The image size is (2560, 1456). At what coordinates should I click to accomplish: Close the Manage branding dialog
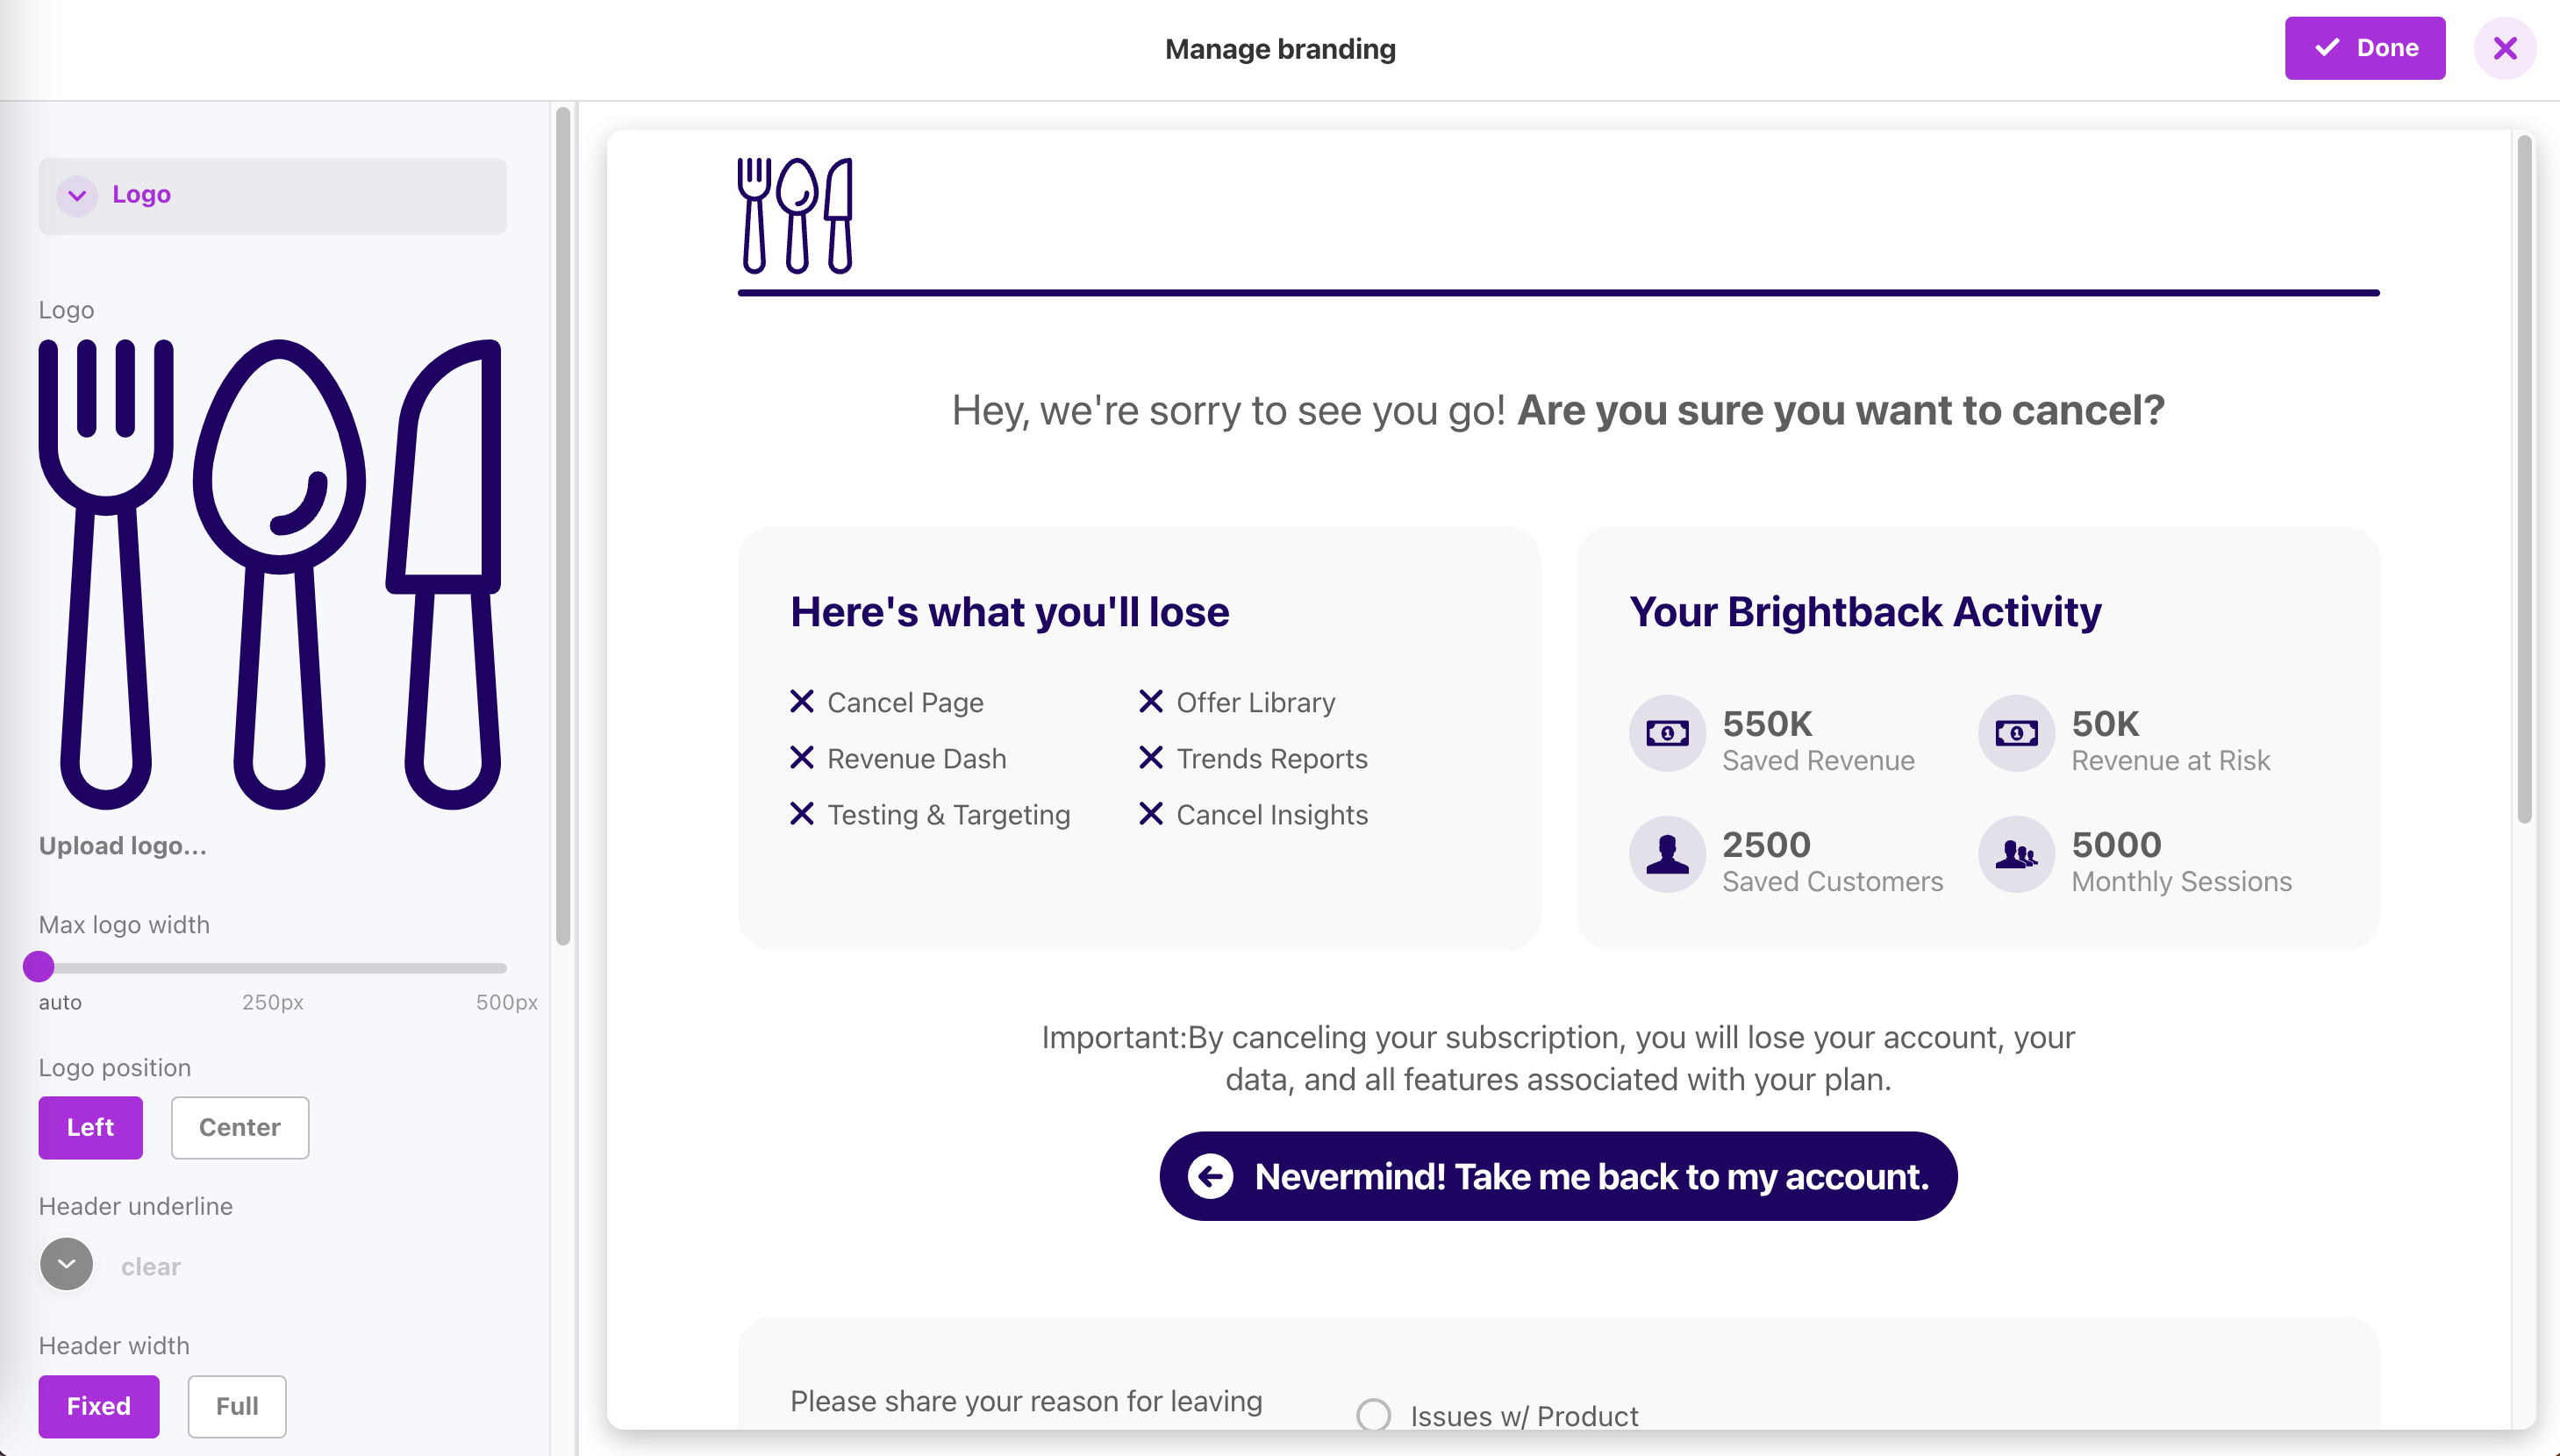(2504, 48)
